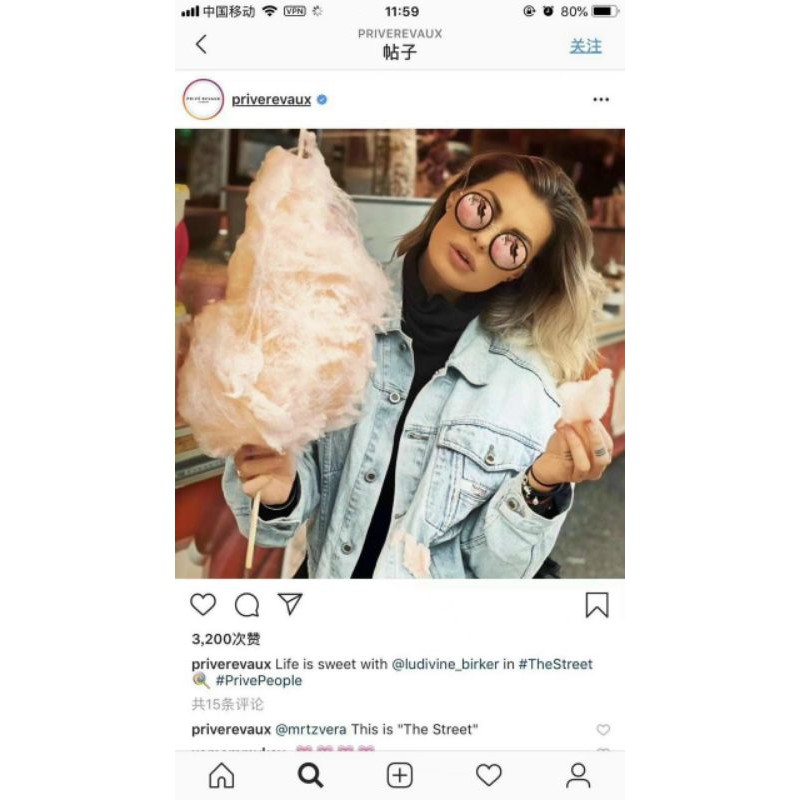Image resolution: width=800 pixels, height=800 pixels.
Task: Open priverevaux username link in post header
Action: 271,99
